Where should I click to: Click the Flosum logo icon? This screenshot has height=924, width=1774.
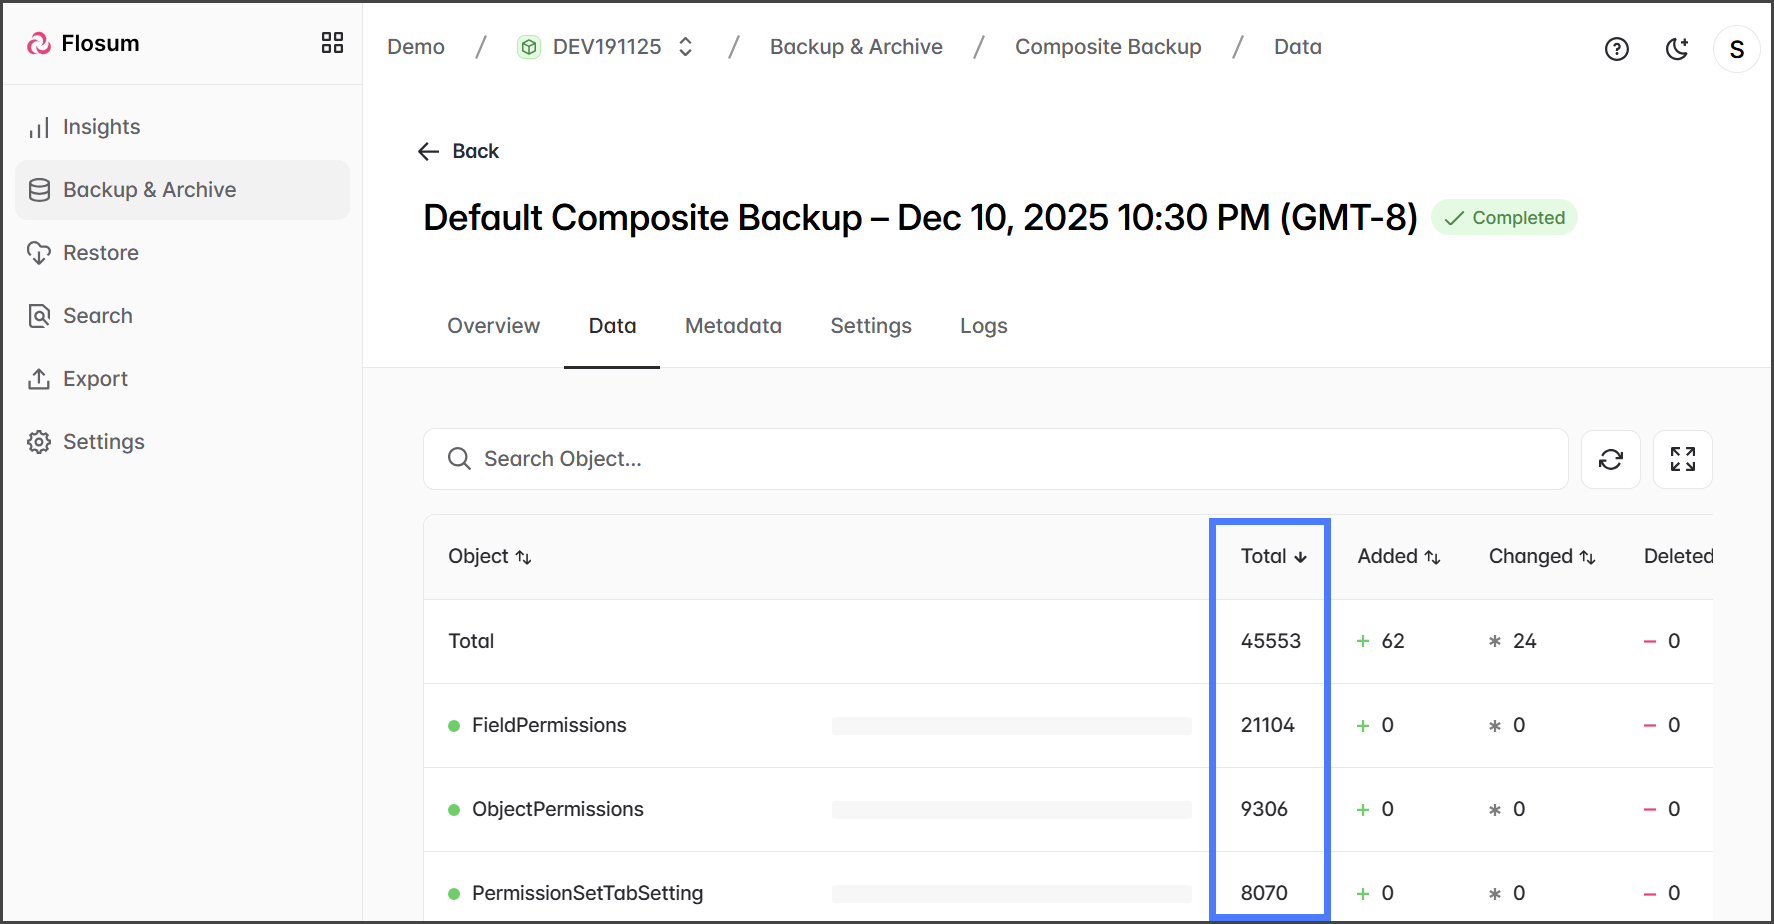click(39, 44)
